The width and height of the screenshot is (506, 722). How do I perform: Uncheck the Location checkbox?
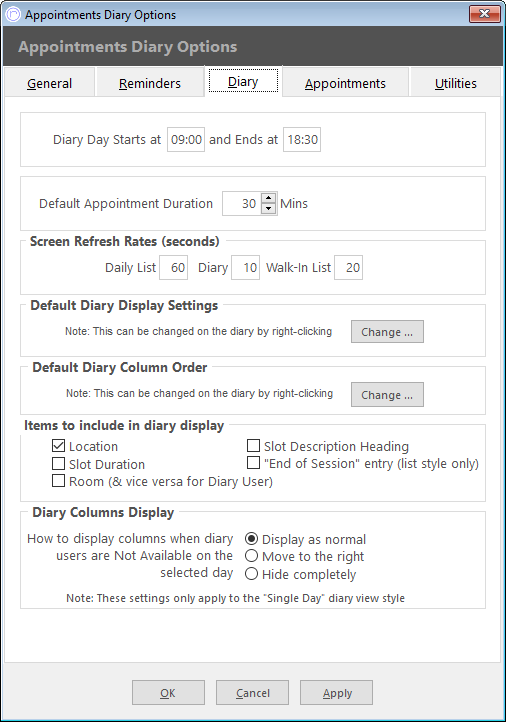58,446
